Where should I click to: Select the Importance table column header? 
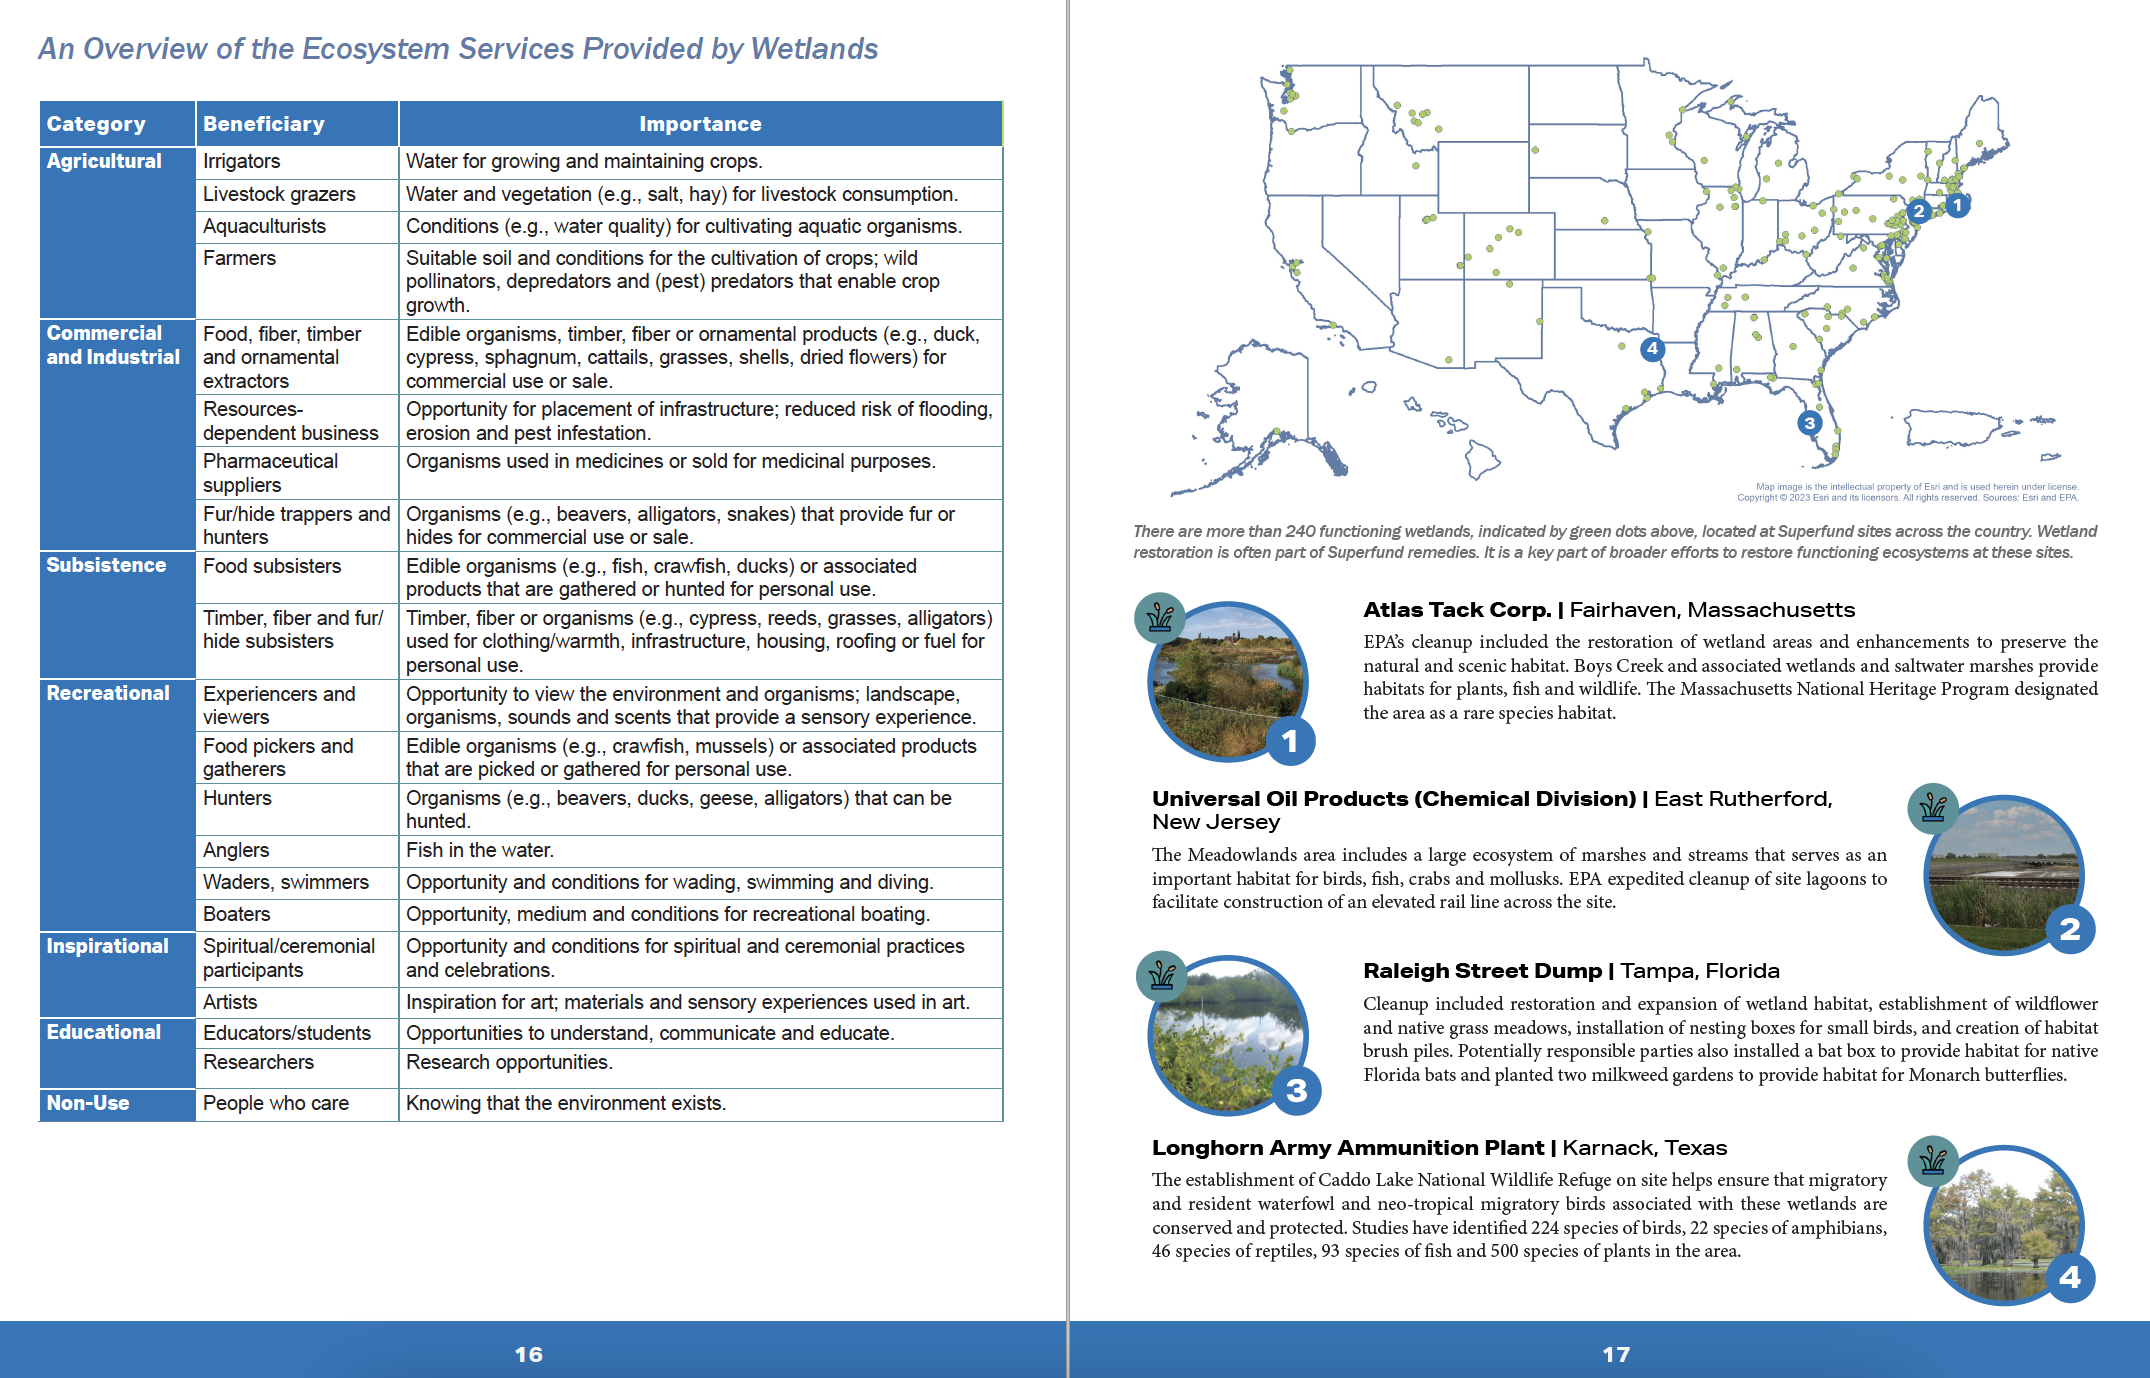click(x=700, y=124)
